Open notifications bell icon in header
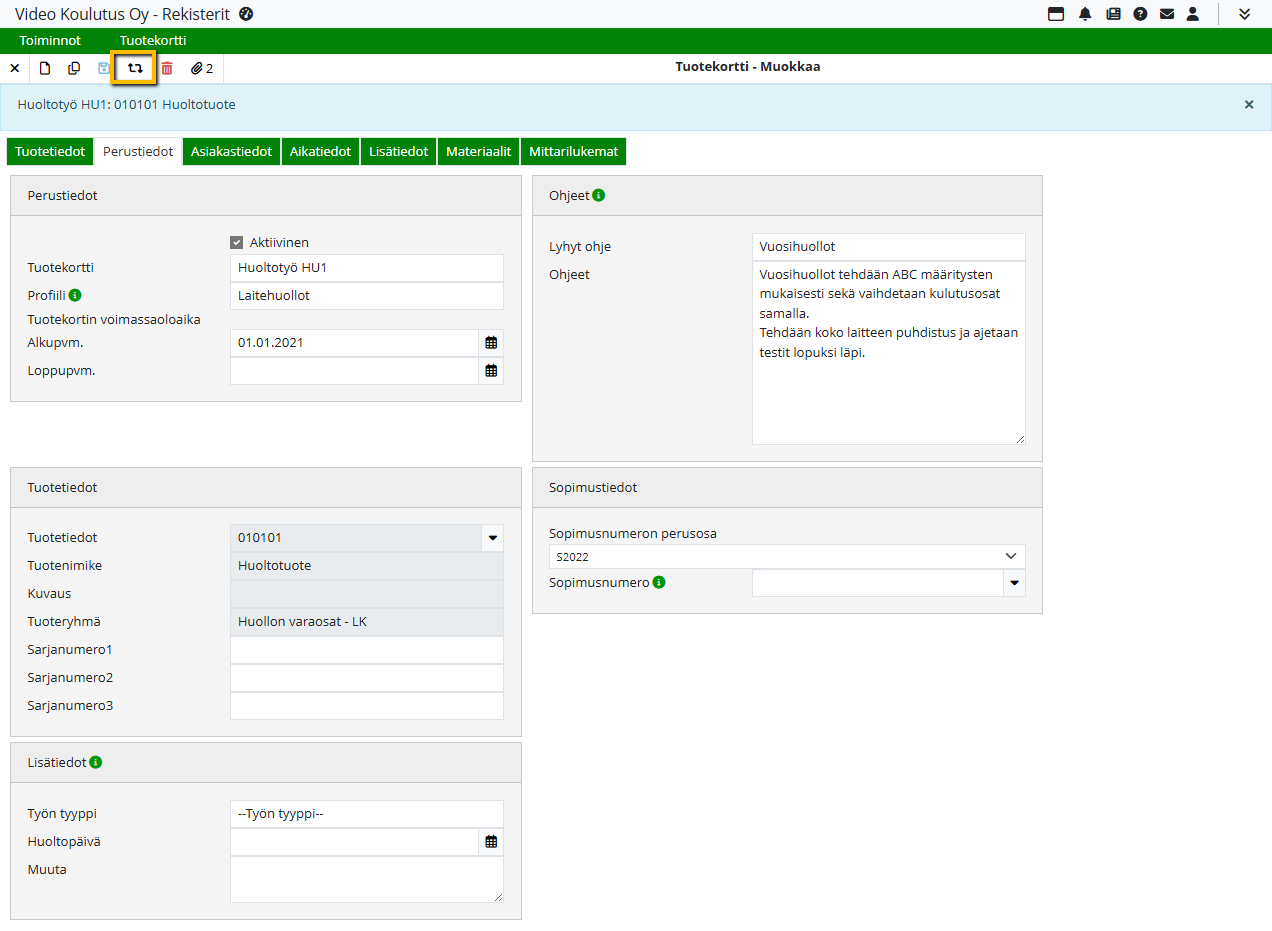The height and width of the screenshot is (931, 1272). [x=1085, y=14]
